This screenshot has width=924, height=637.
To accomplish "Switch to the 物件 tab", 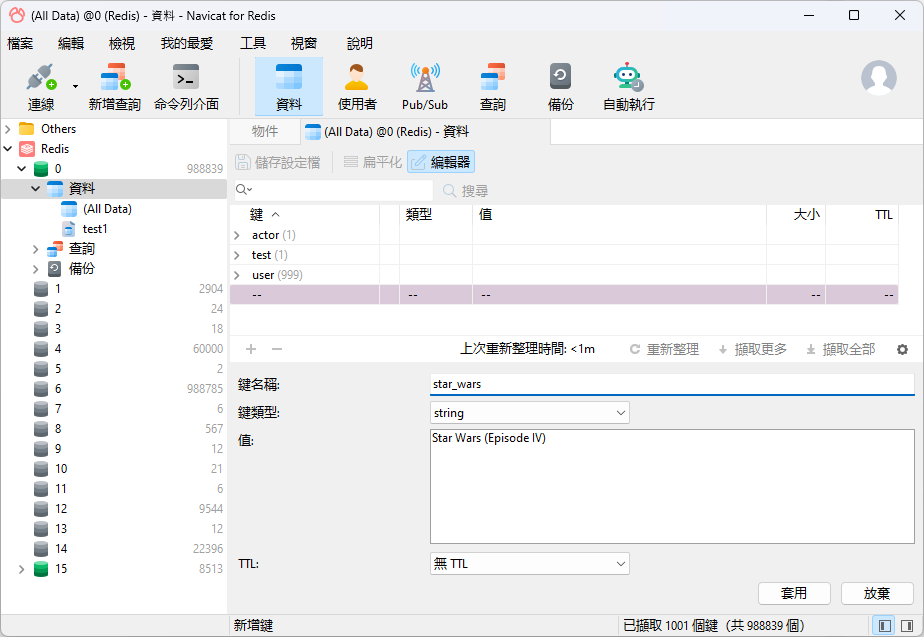I will tap(265, 131).
